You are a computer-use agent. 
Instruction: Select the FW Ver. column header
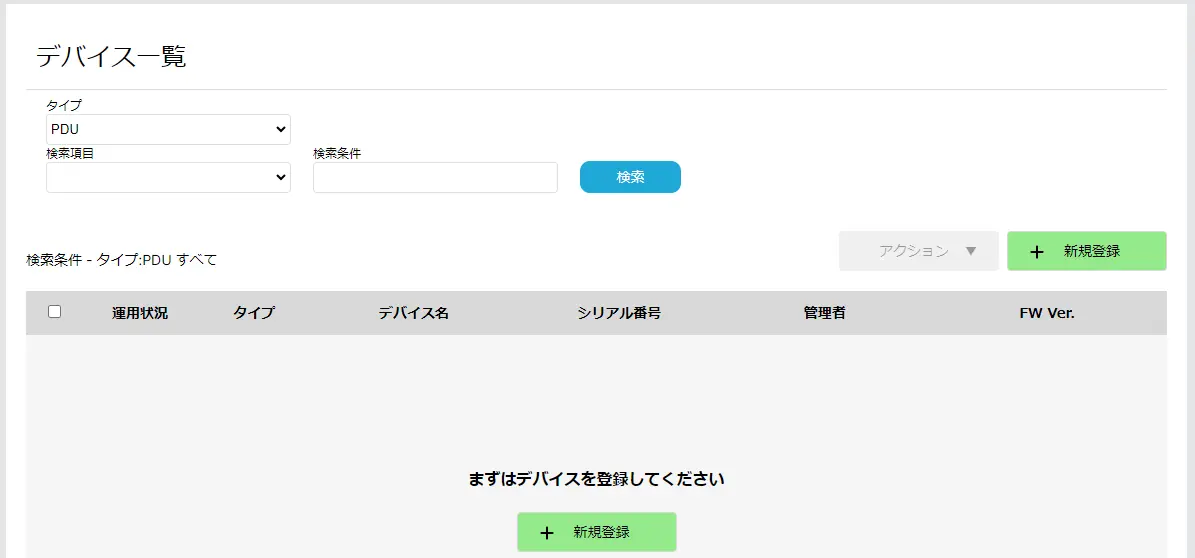(1047, 313)
